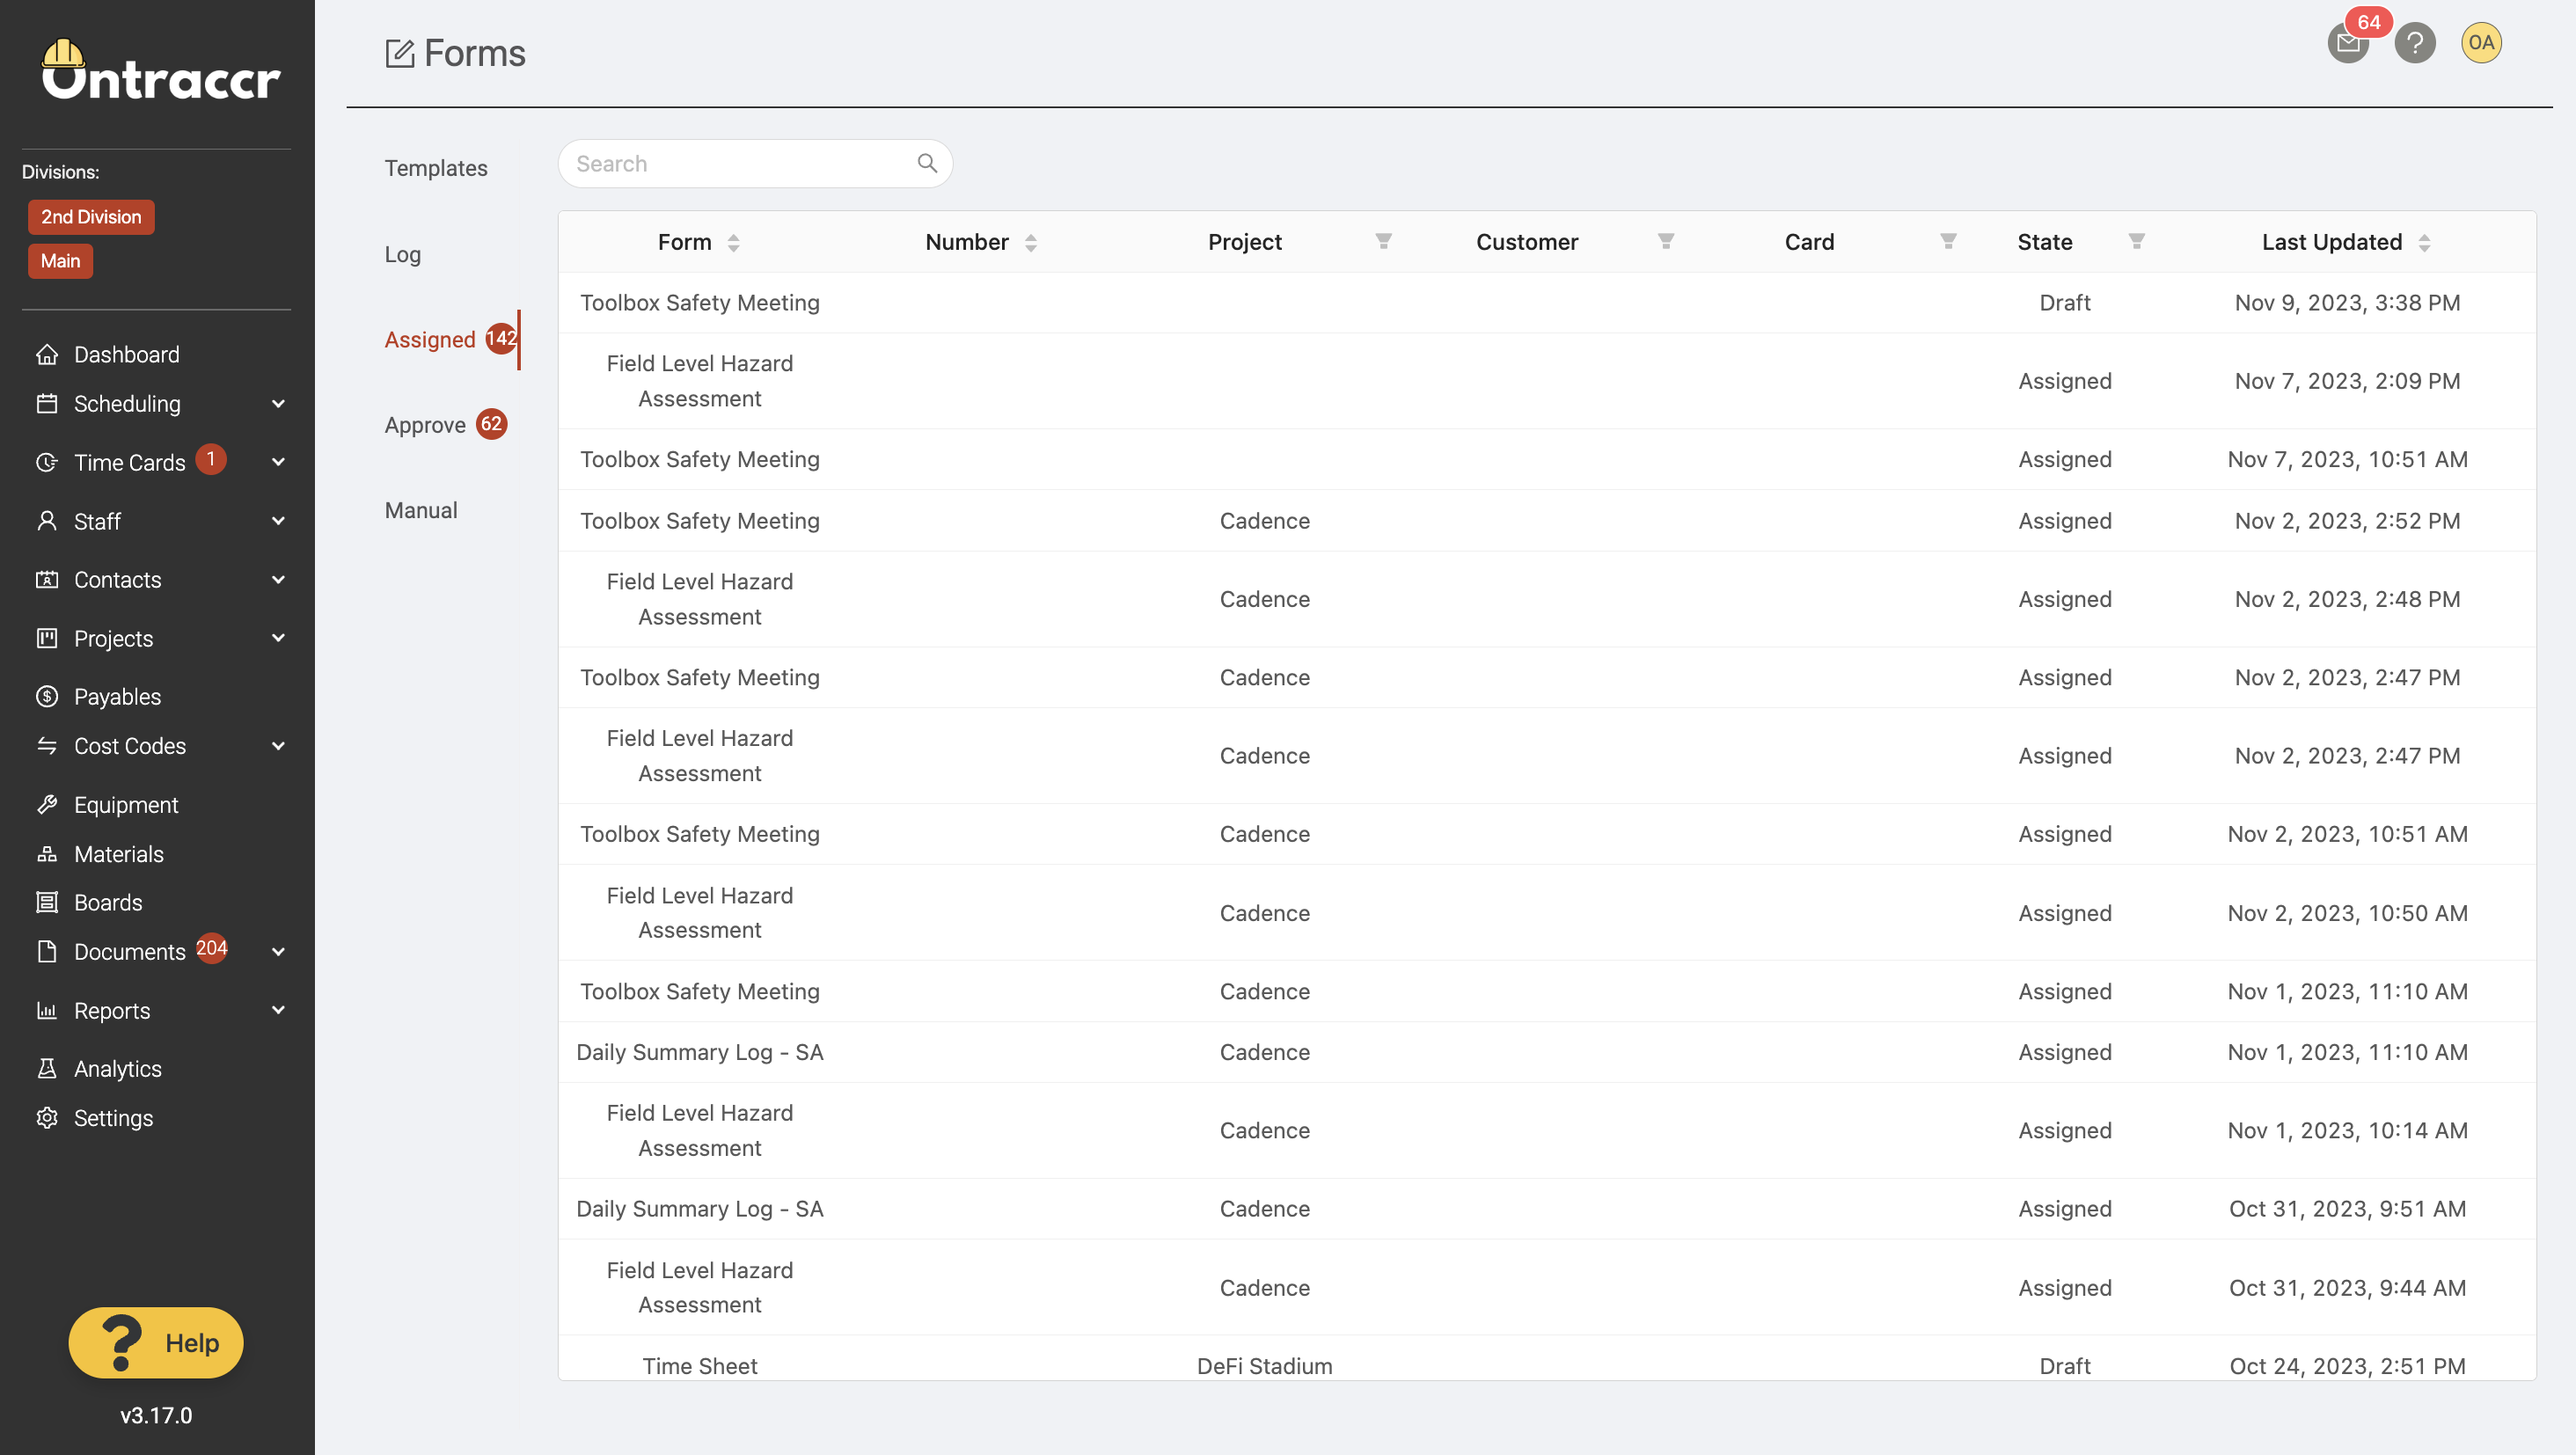Viewport: 2576px width, 1455px height.
Task: Open the mail notifications icon with 64 badge
Action: click(x=2348, y=43)
